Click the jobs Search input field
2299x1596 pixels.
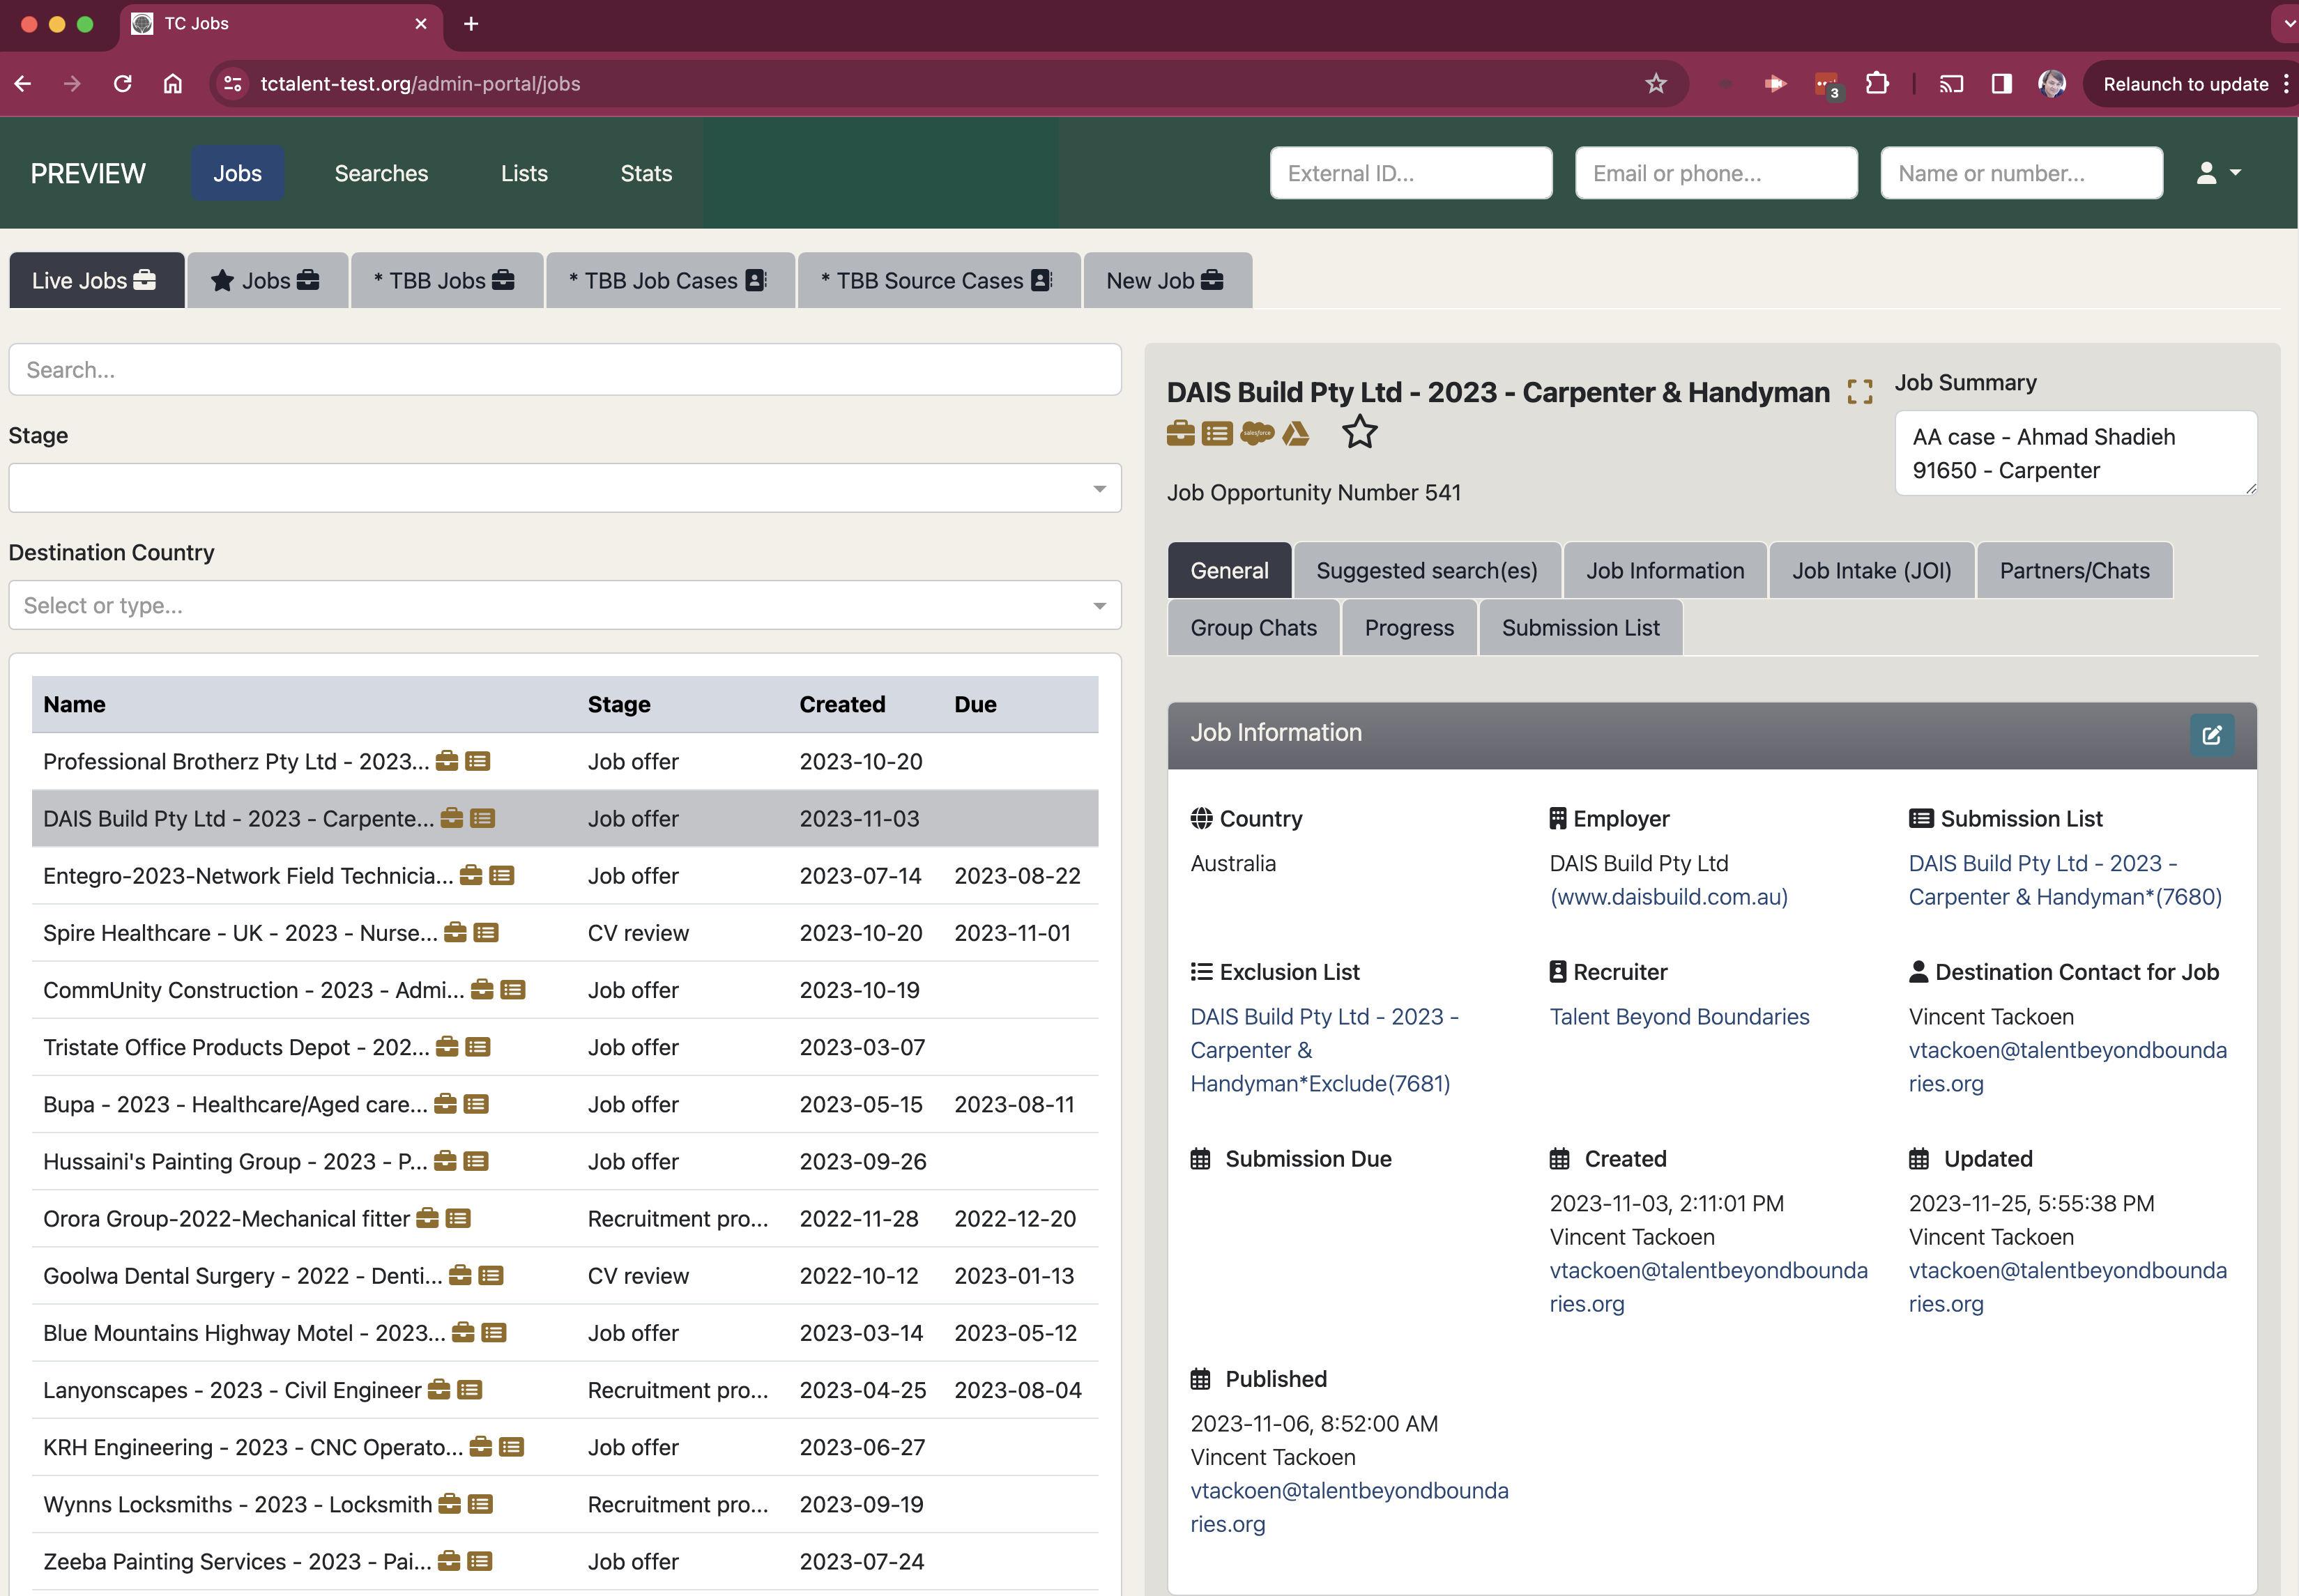click(564, 370)
